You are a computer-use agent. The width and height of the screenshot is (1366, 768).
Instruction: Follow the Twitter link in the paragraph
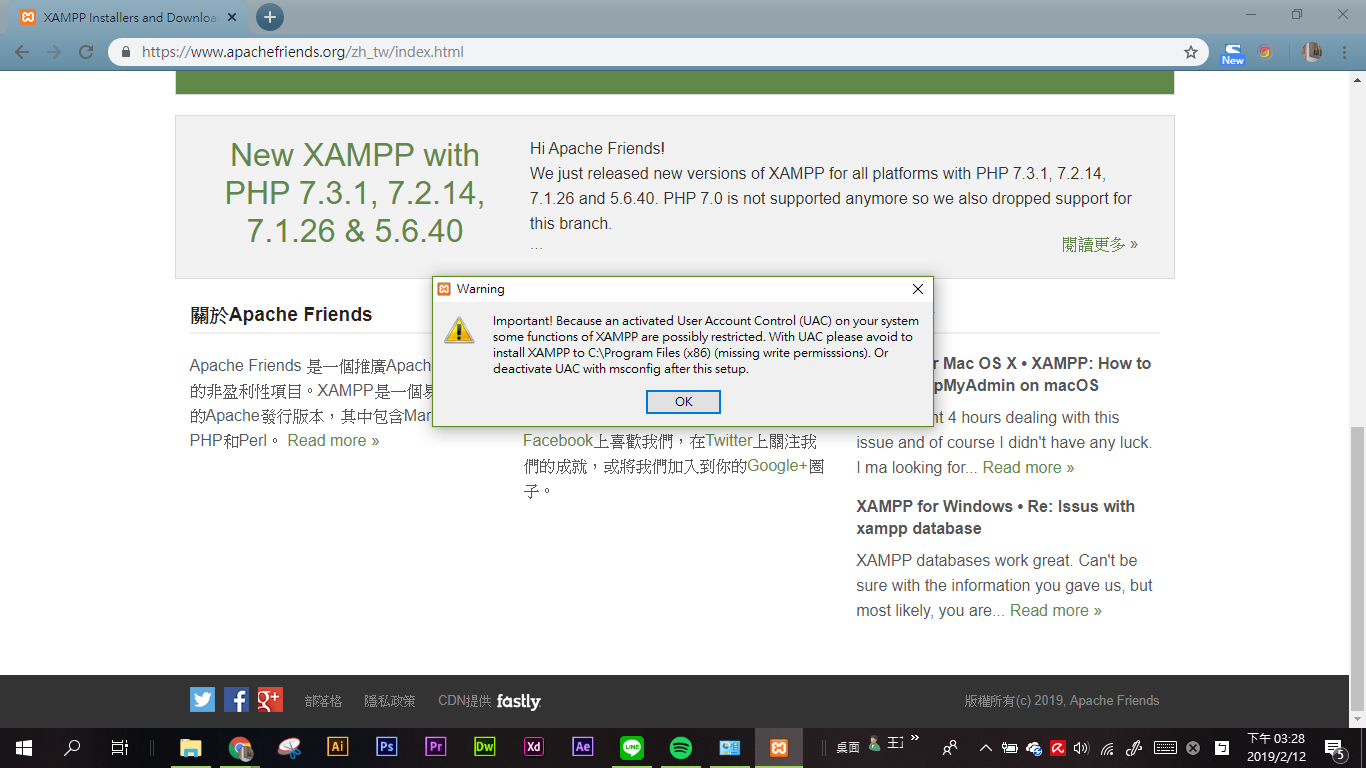729,440
